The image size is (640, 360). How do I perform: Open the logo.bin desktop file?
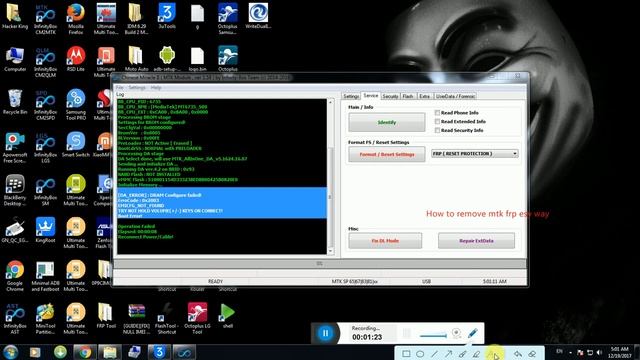click(197, 59)
